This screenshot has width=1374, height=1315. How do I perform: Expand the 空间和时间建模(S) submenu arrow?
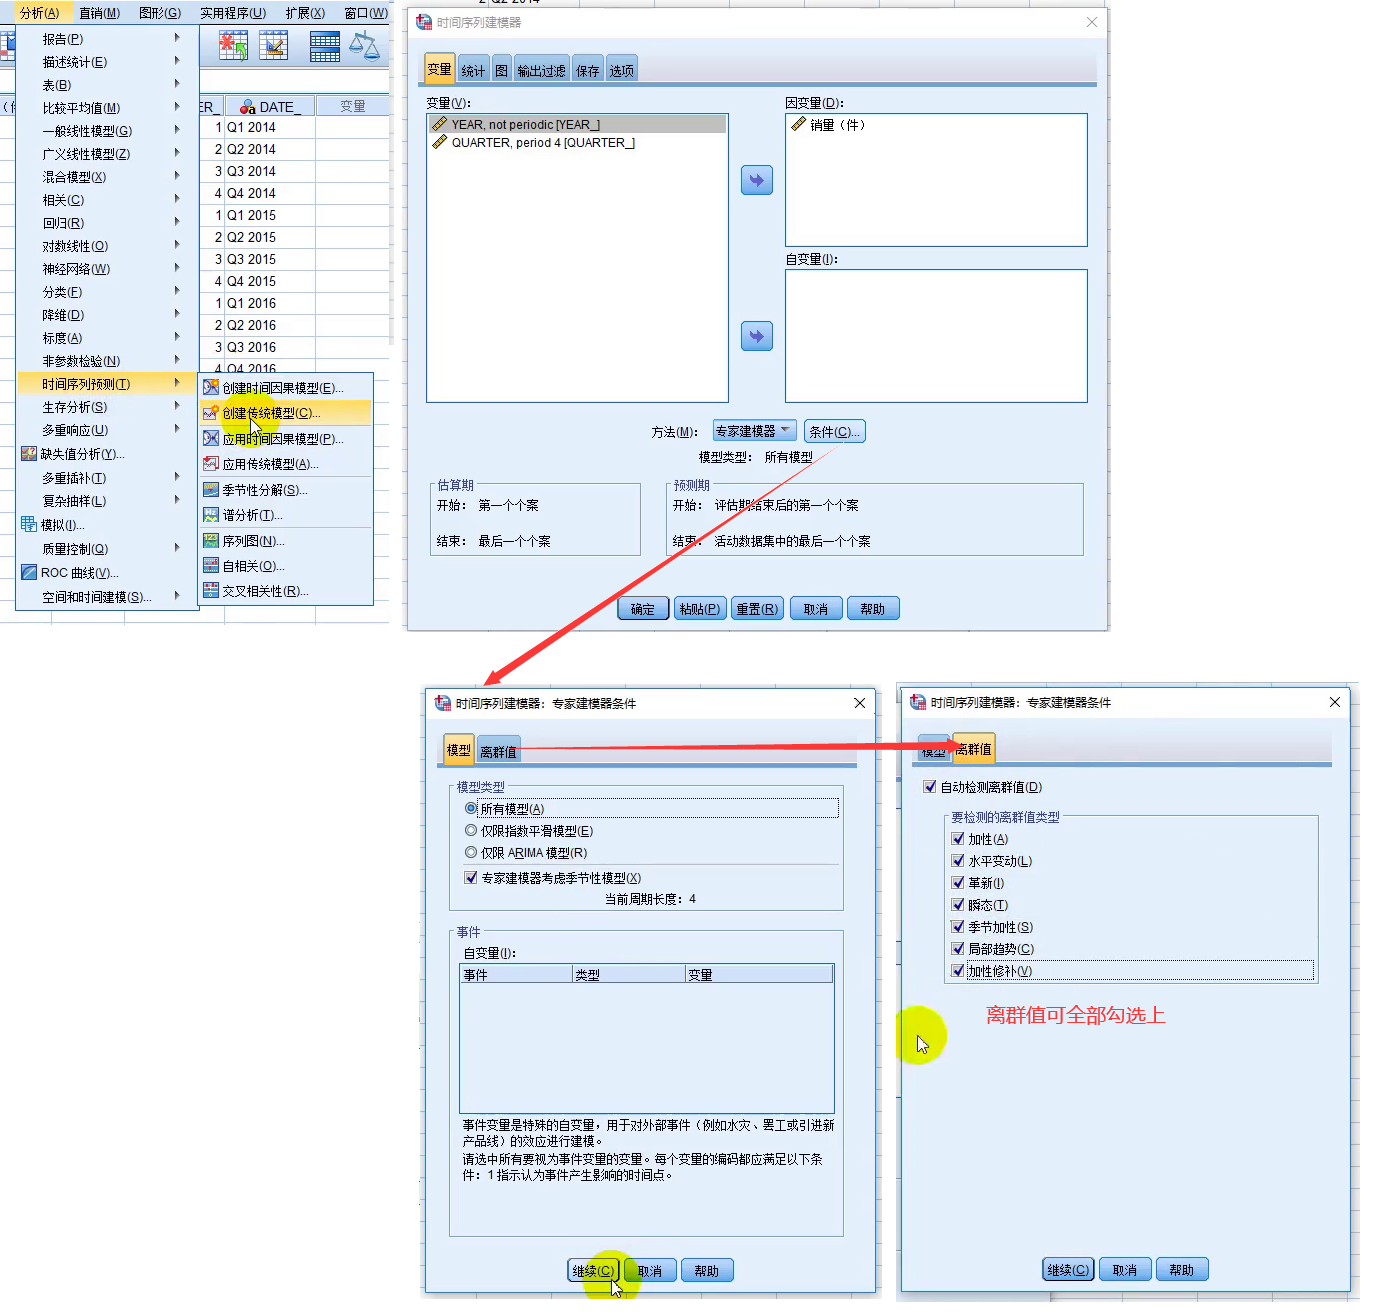pyautogui.click(x=177, y=596)
